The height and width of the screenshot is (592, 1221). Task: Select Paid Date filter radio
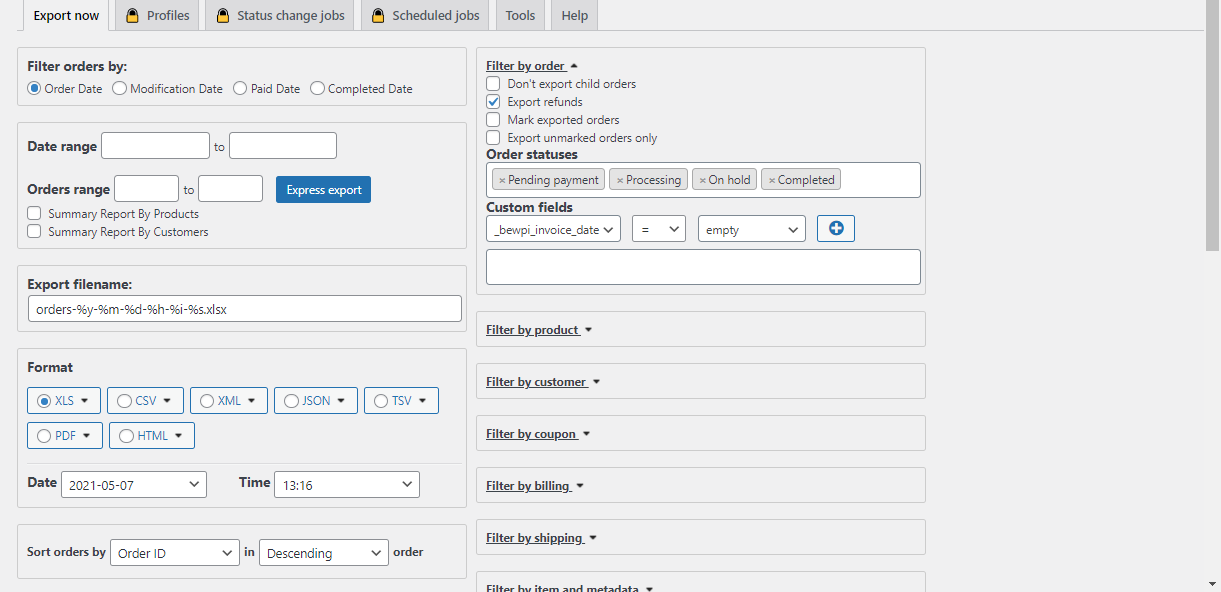pos(240,88)
